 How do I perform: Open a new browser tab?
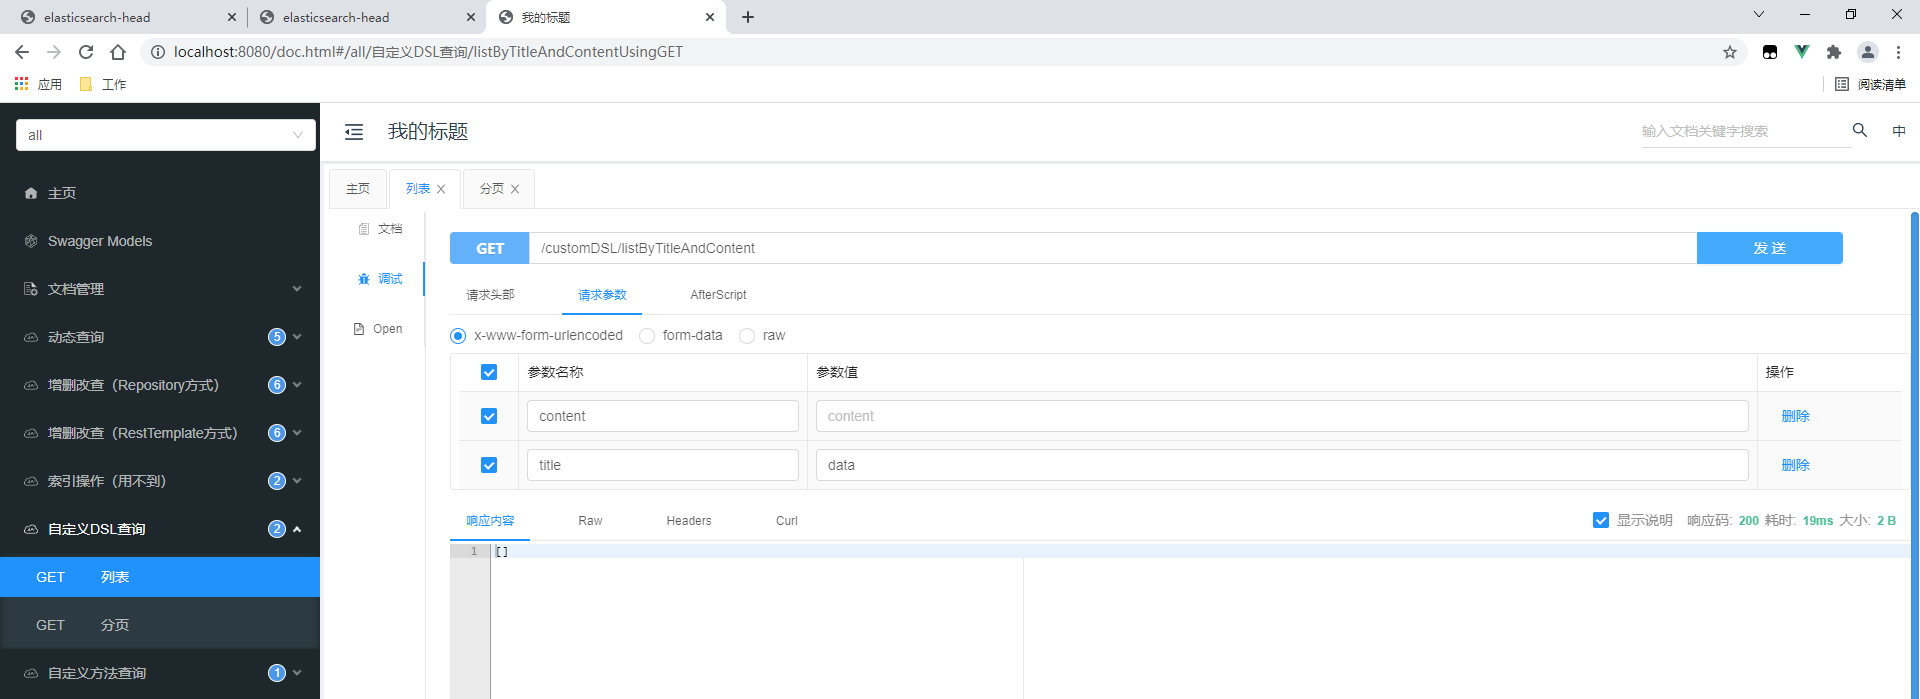(x=748, y=17)
